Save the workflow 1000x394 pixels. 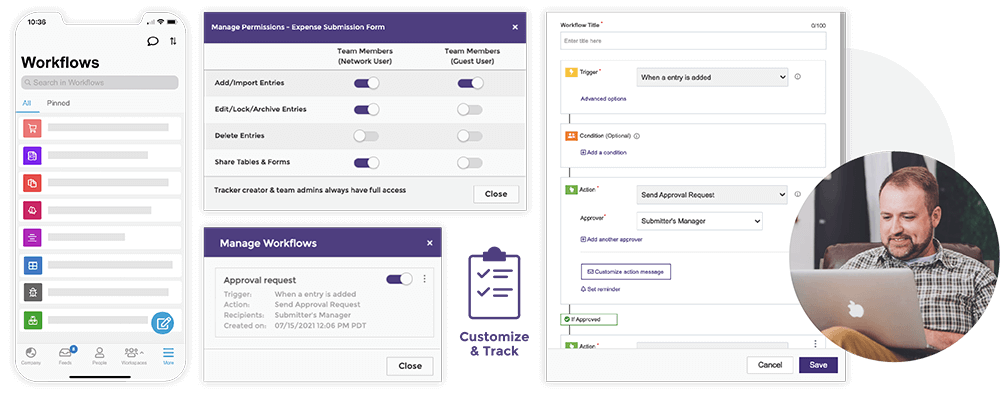click(818, 365)
